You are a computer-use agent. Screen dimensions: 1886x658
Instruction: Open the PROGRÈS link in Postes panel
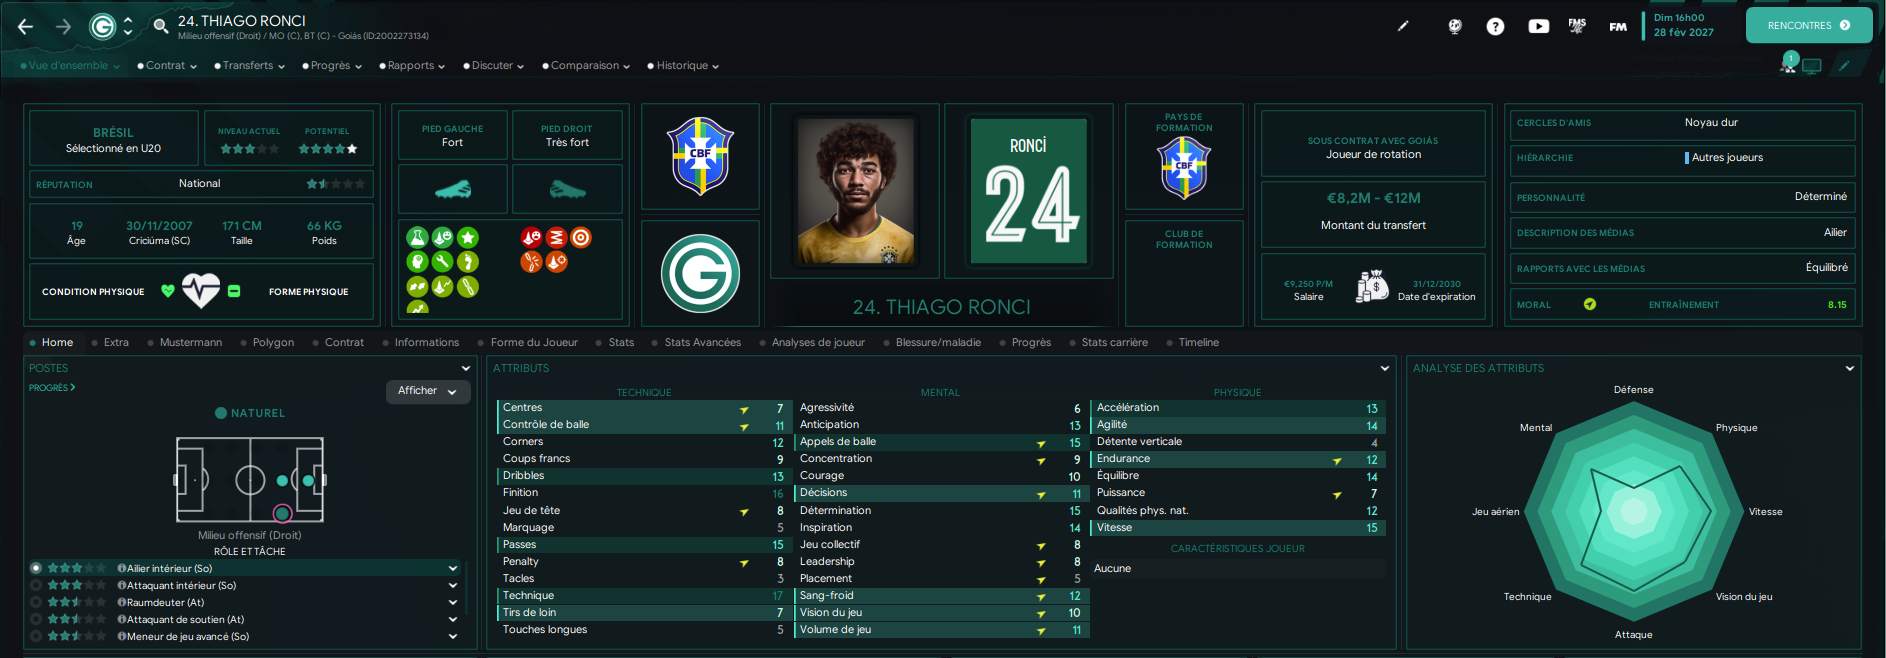pos(52,387)
